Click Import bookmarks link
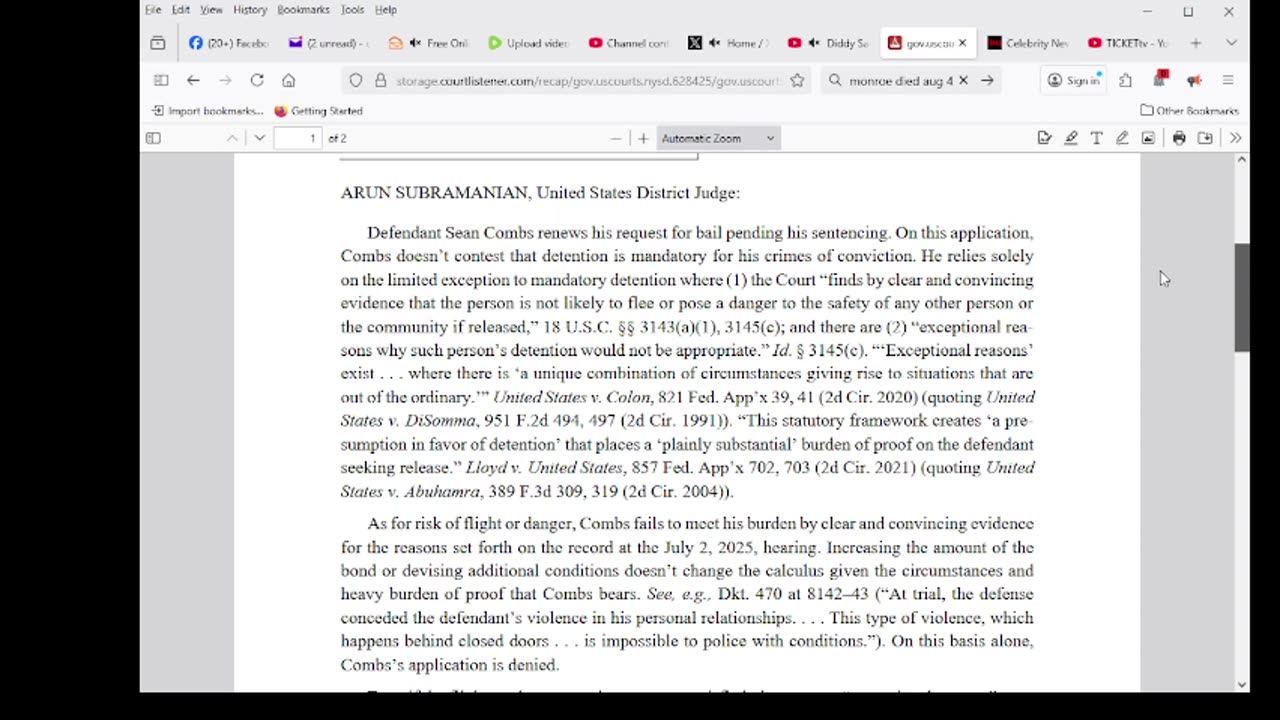This screenshot has width=1280, height=720. click(x=208, y=111)
